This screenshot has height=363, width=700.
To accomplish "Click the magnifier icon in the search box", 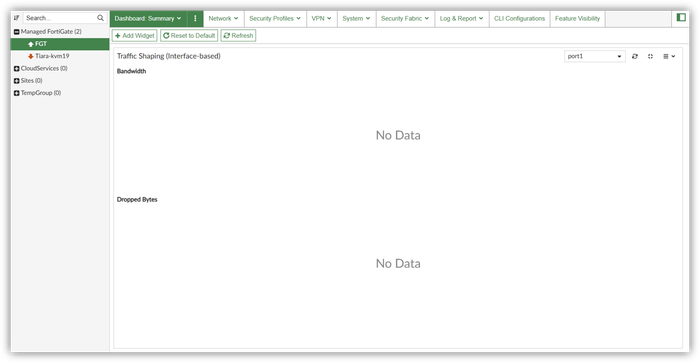I will point(100,18).
